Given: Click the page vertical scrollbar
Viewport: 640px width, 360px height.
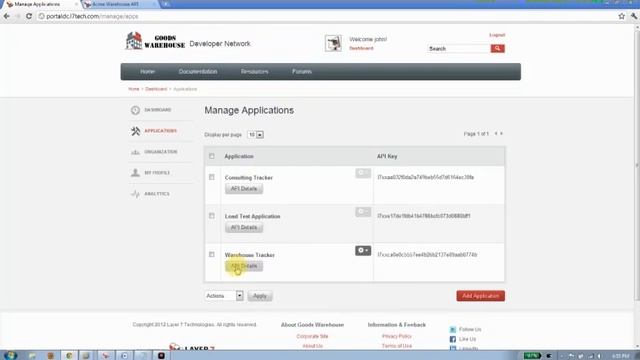Looking at the screenshot, I should tap(637, 163).
